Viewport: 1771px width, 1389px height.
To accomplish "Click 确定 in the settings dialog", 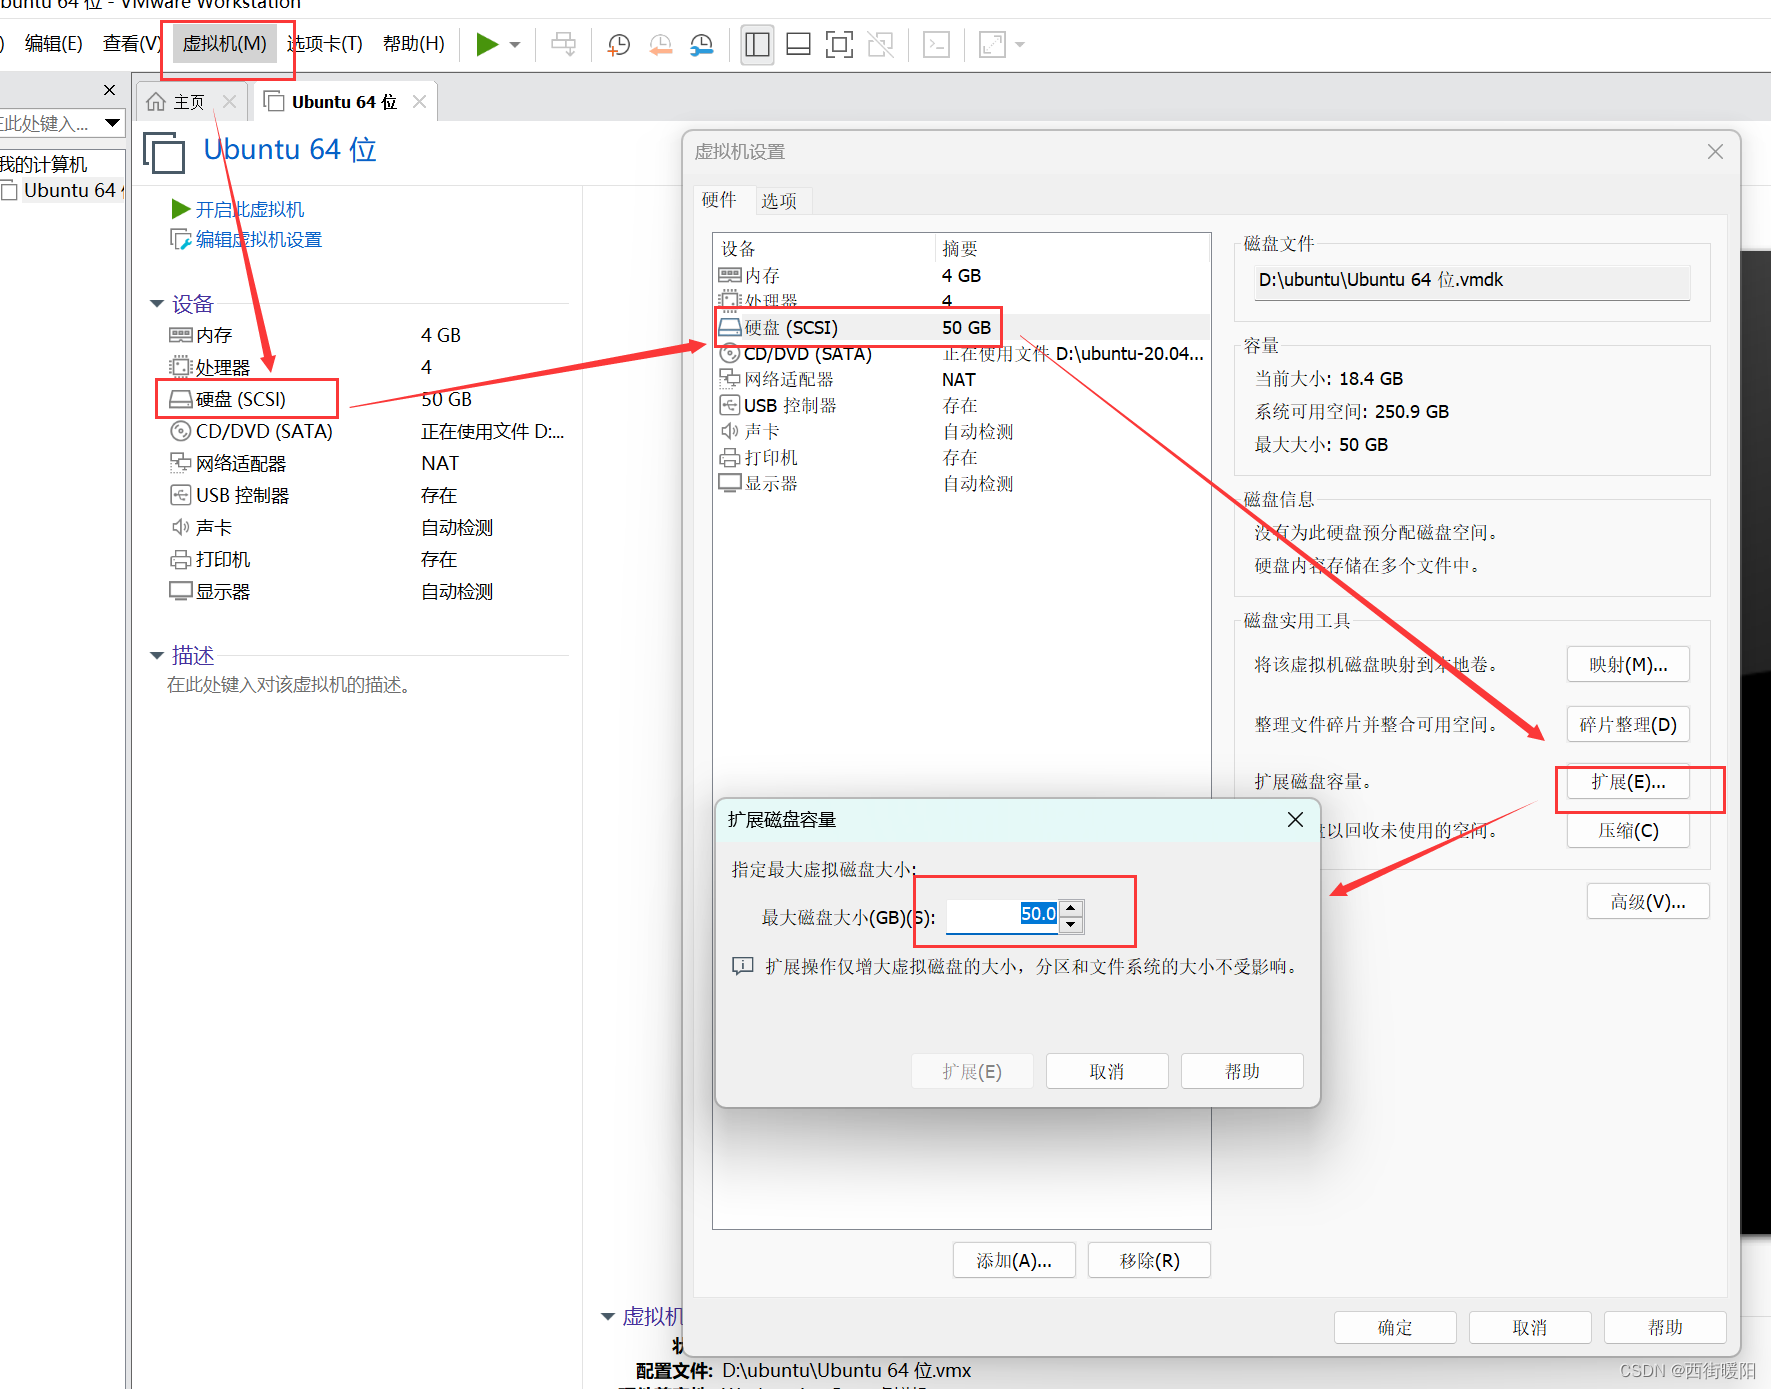I will click(1395, 1328).
